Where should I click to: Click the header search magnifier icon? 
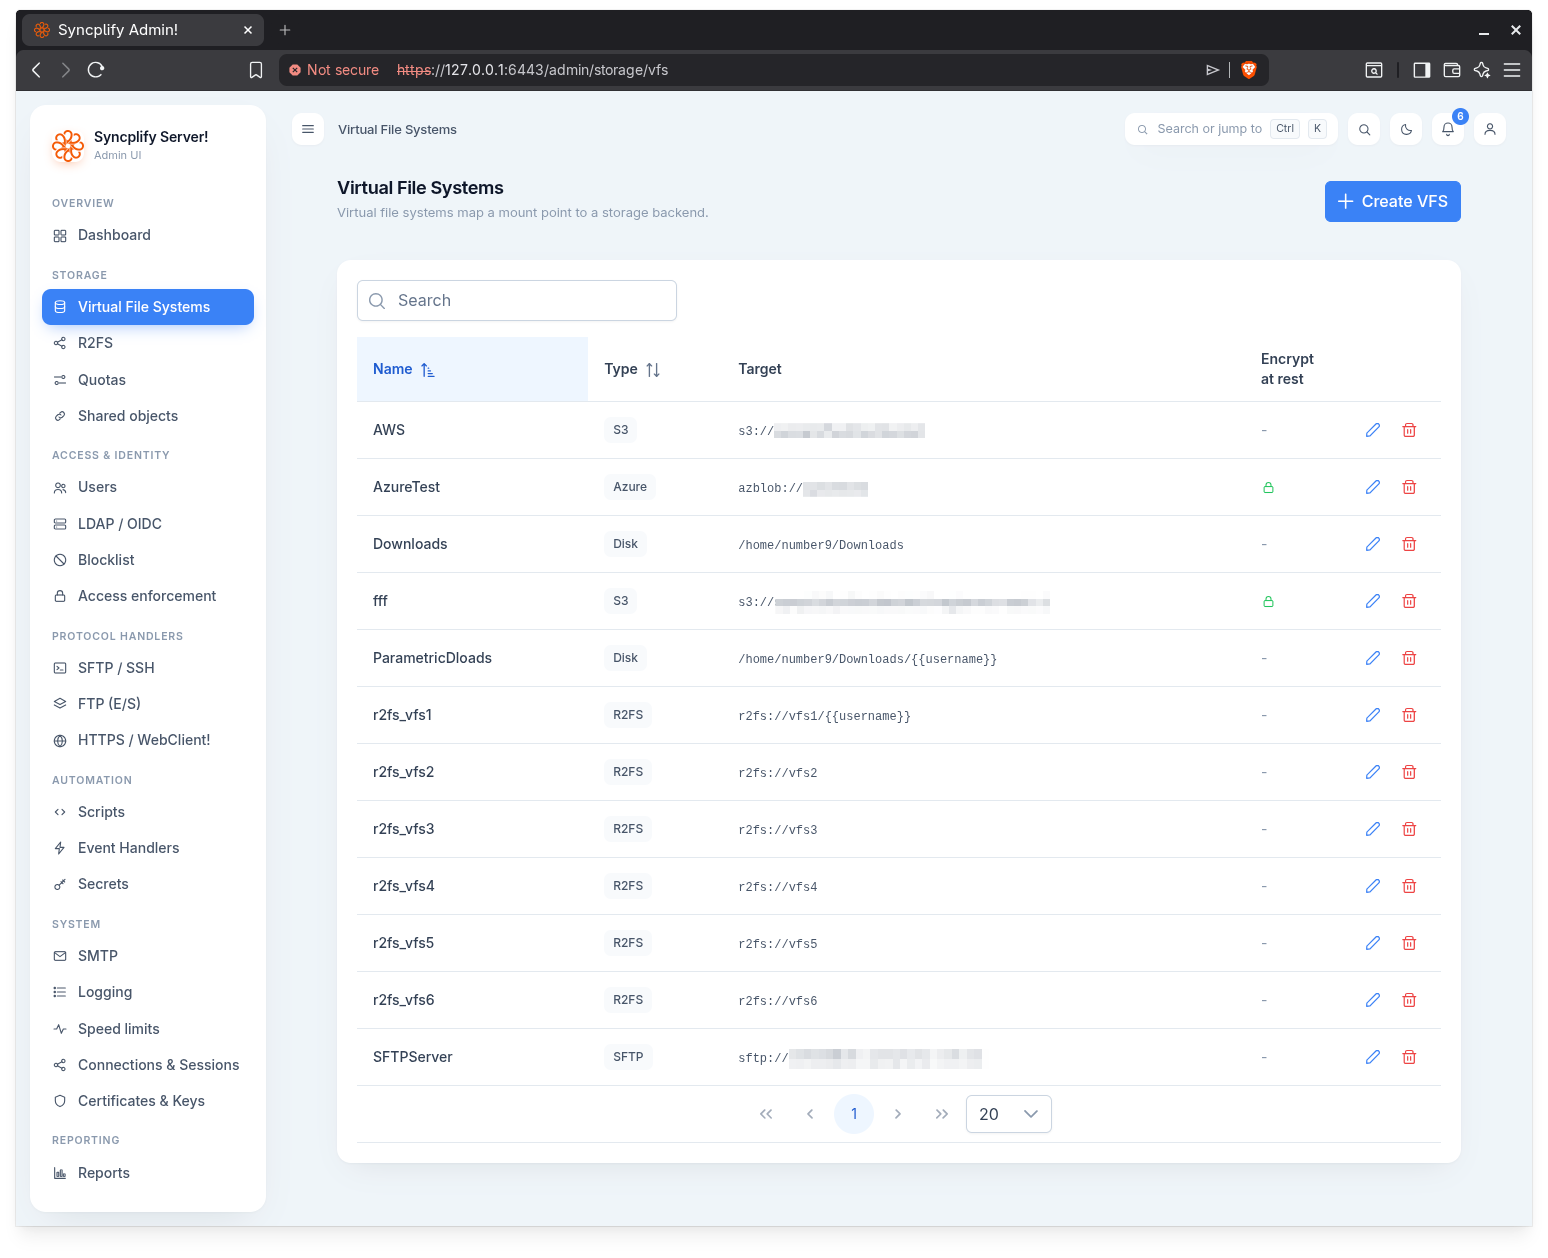[1364, 129]
